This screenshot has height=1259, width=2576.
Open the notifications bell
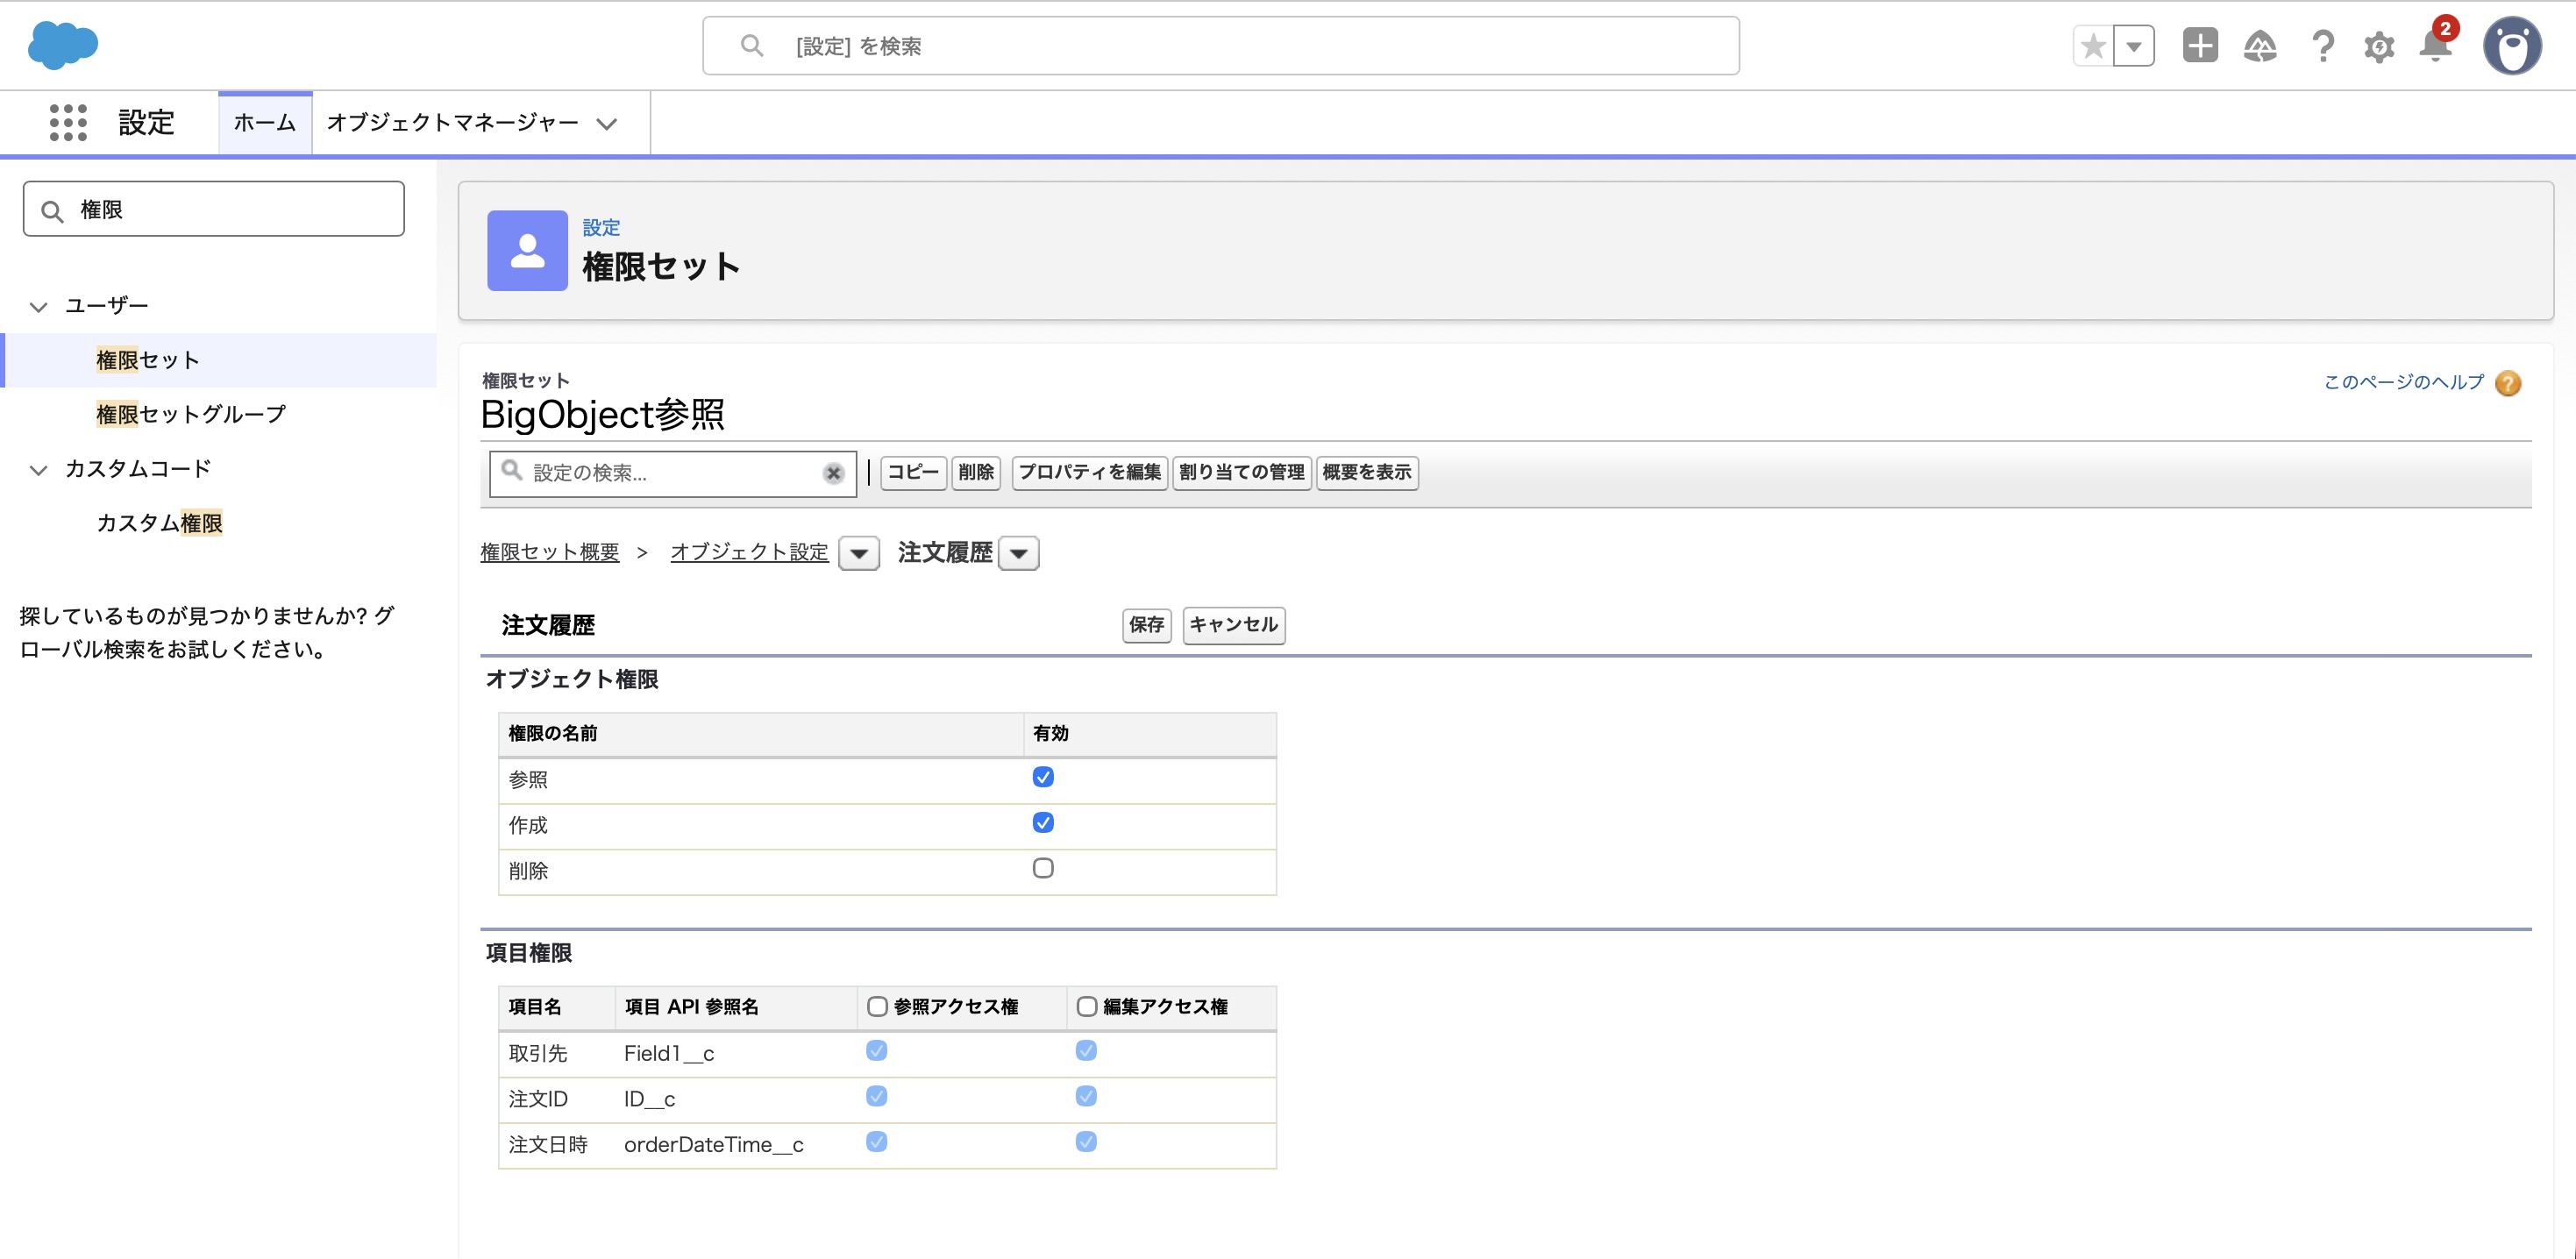click(2435, 46)
